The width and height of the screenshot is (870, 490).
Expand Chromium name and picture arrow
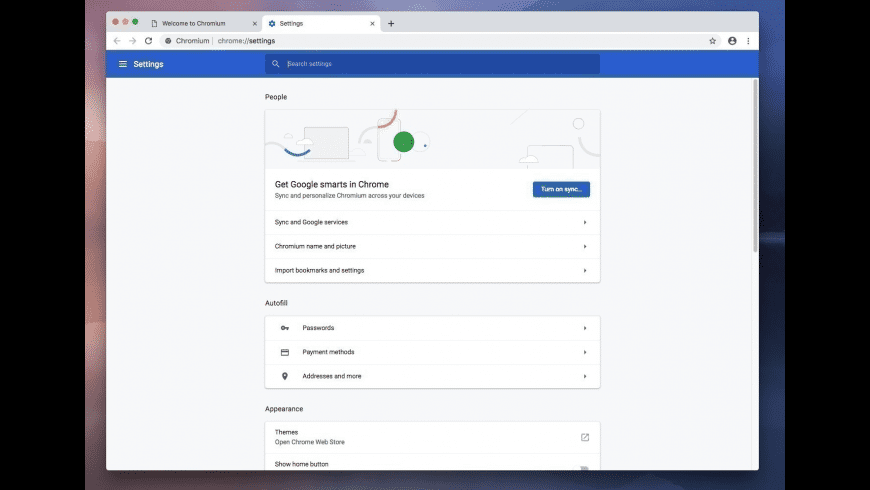click(x=585, y=246)
